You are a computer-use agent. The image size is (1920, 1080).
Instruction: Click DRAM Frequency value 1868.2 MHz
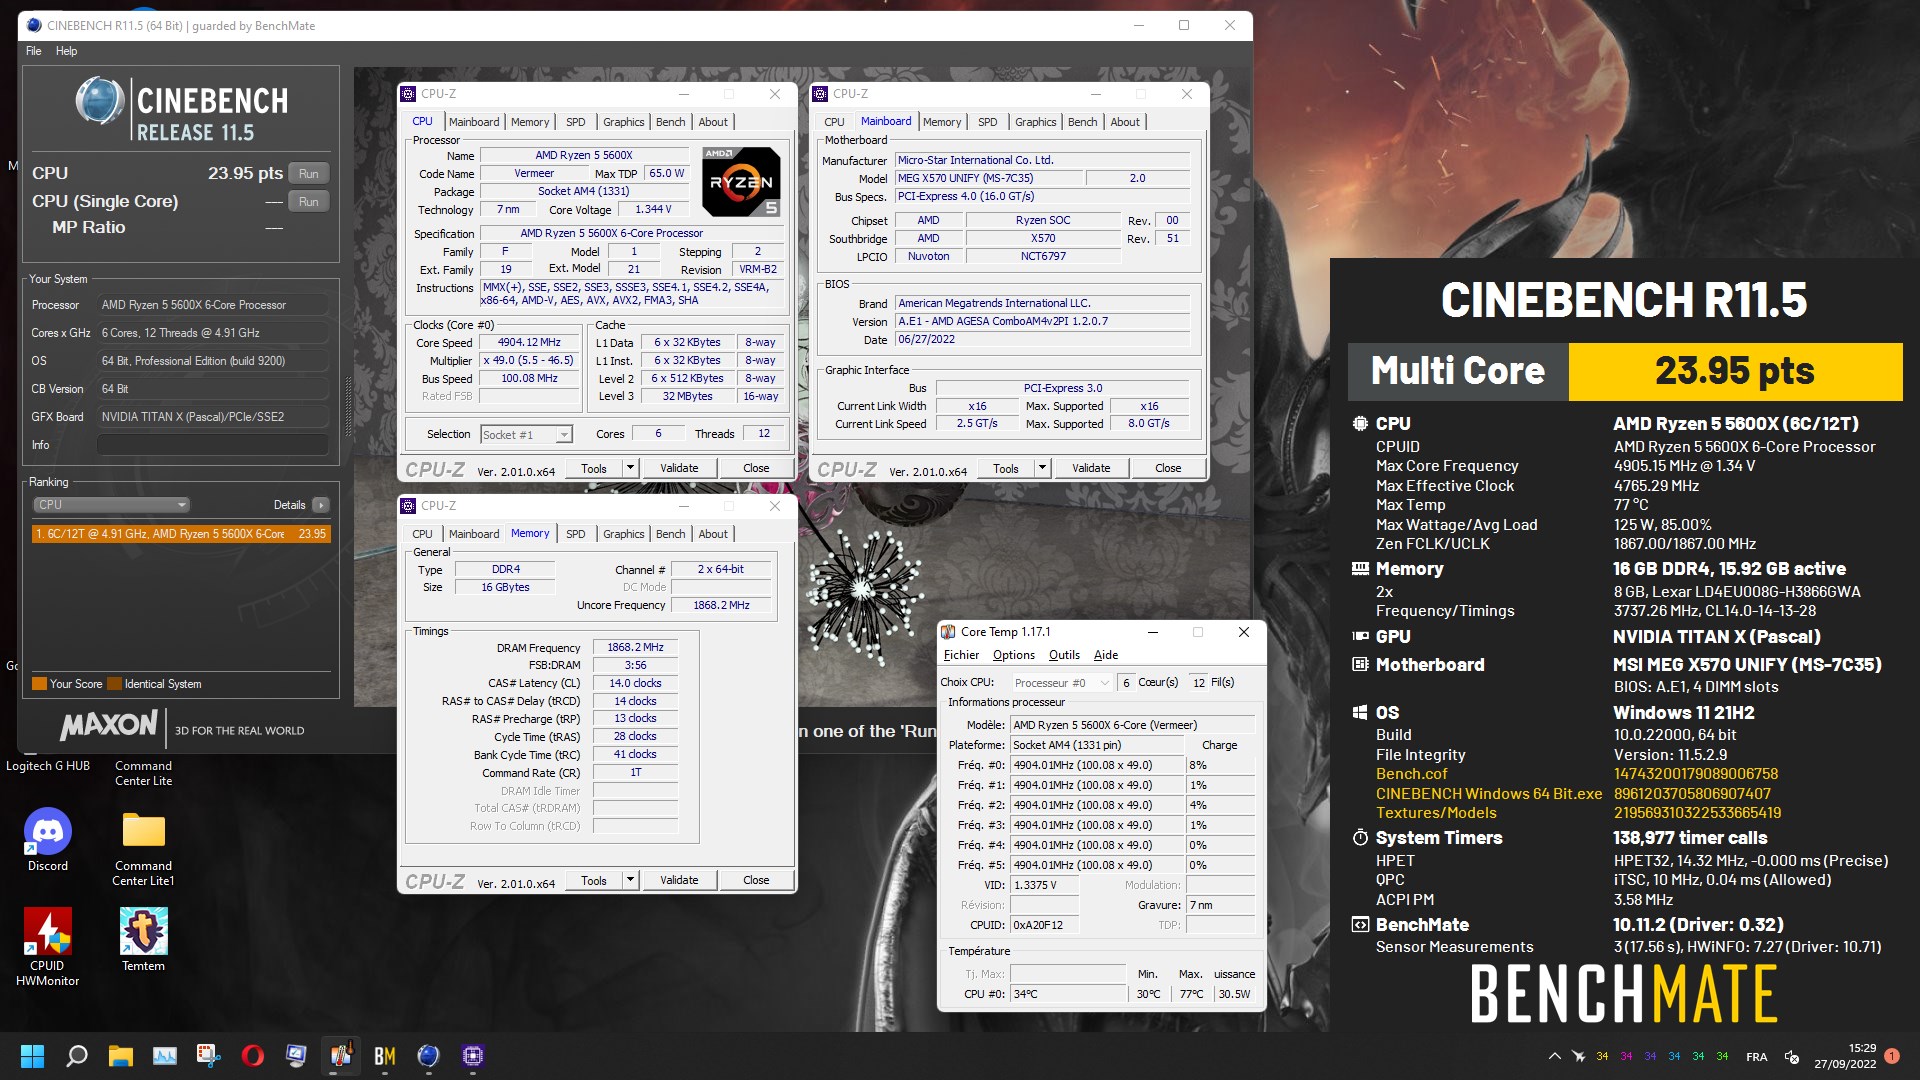tap(635, 647)
